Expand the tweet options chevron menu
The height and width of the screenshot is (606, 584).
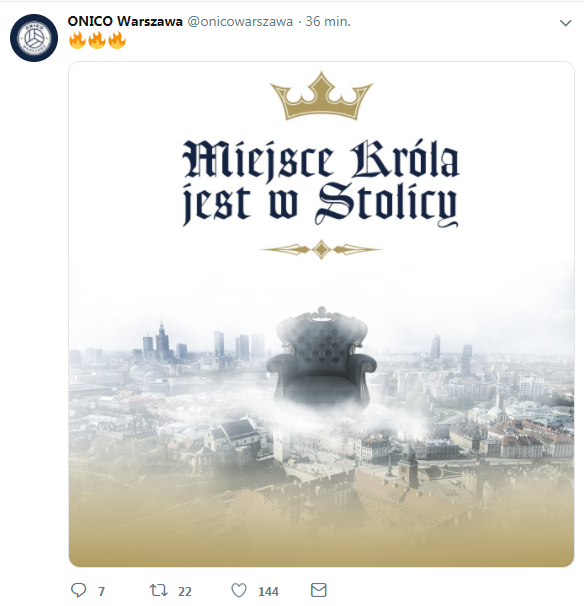point(565,23)
